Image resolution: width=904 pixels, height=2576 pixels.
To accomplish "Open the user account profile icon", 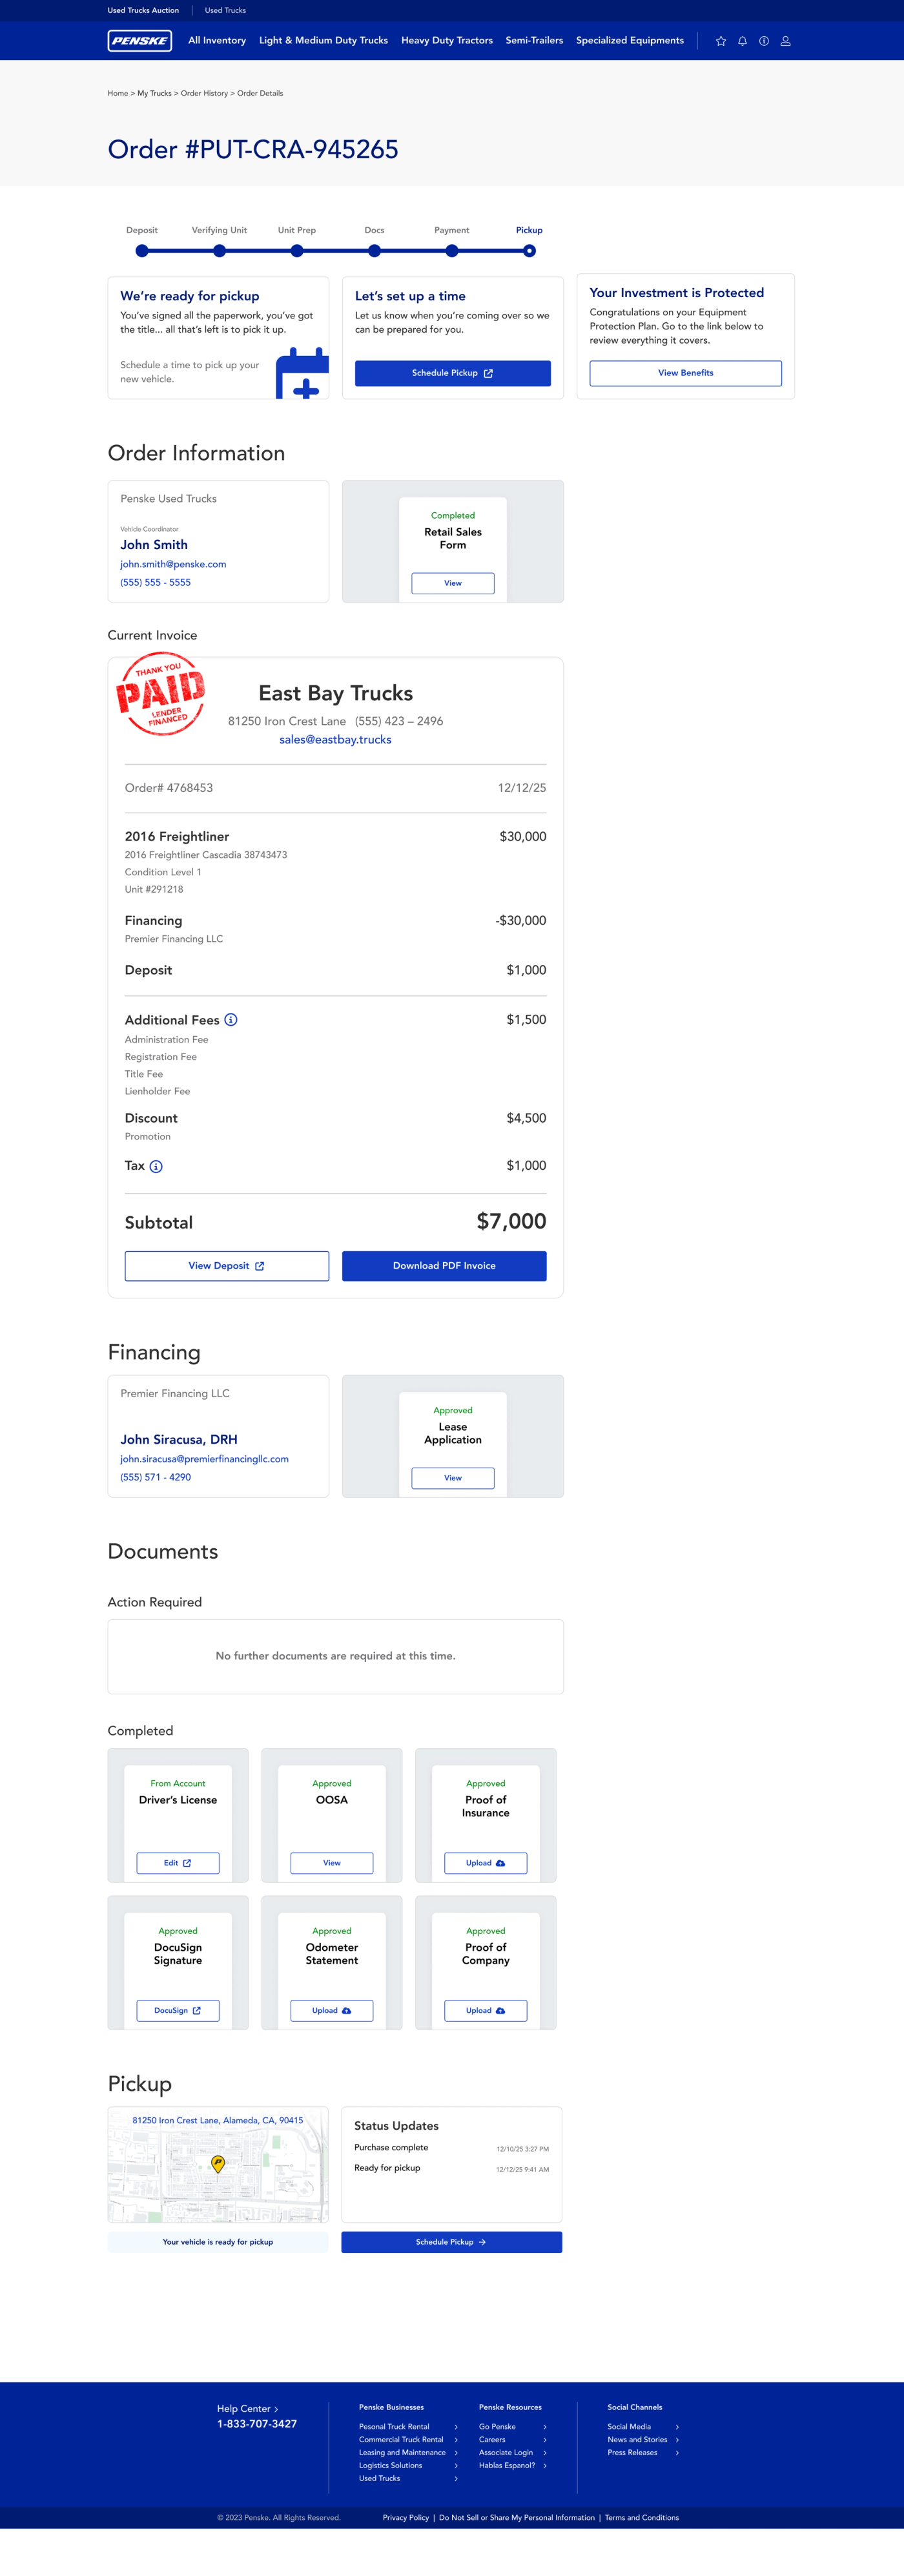I will (x=785, y=41).
